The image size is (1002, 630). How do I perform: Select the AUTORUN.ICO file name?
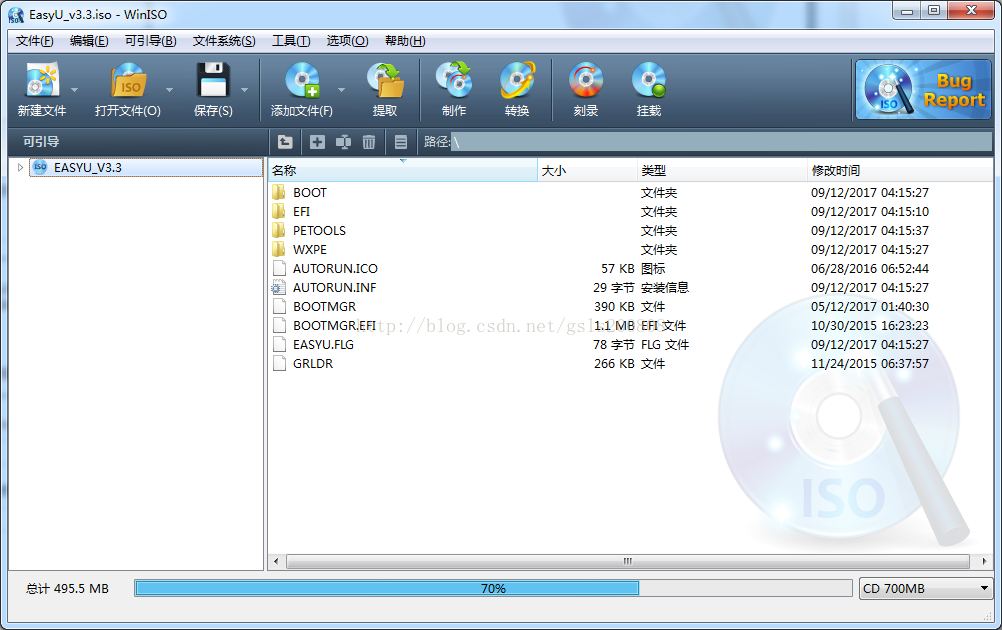(335, 268)
